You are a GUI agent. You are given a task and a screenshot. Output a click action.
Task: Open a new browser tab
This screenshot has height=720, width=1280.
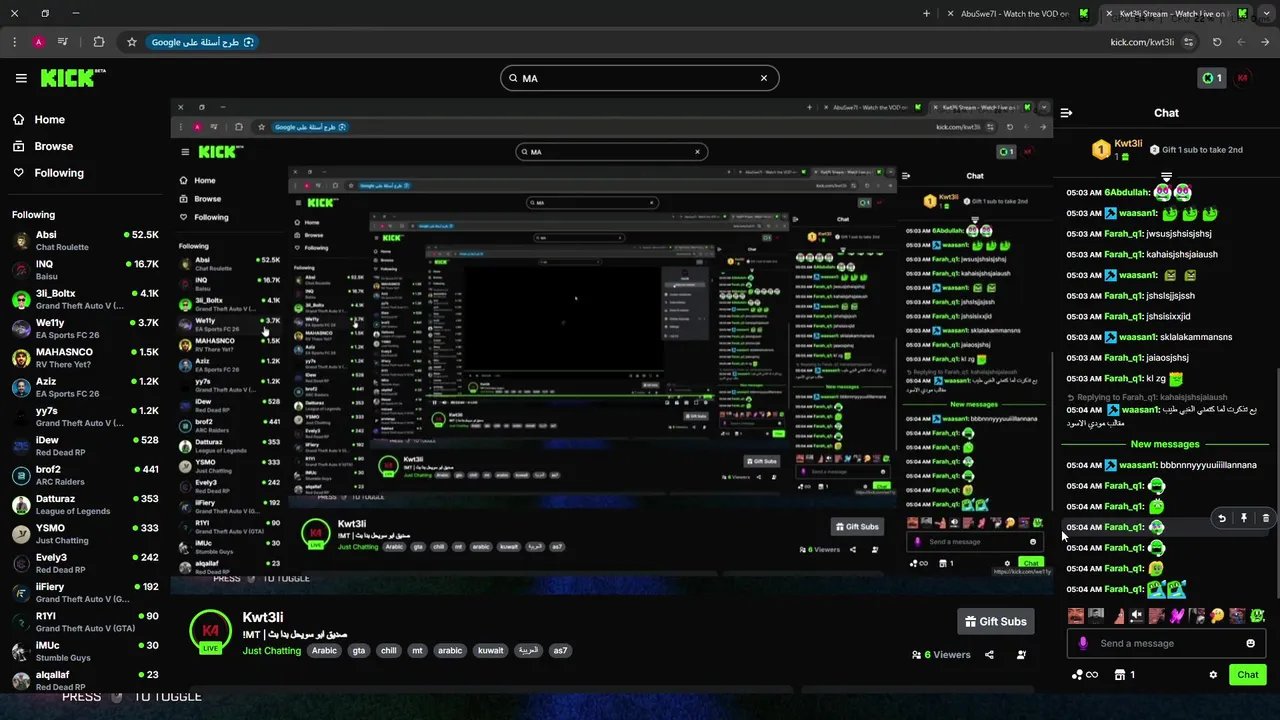coord(926,14)
